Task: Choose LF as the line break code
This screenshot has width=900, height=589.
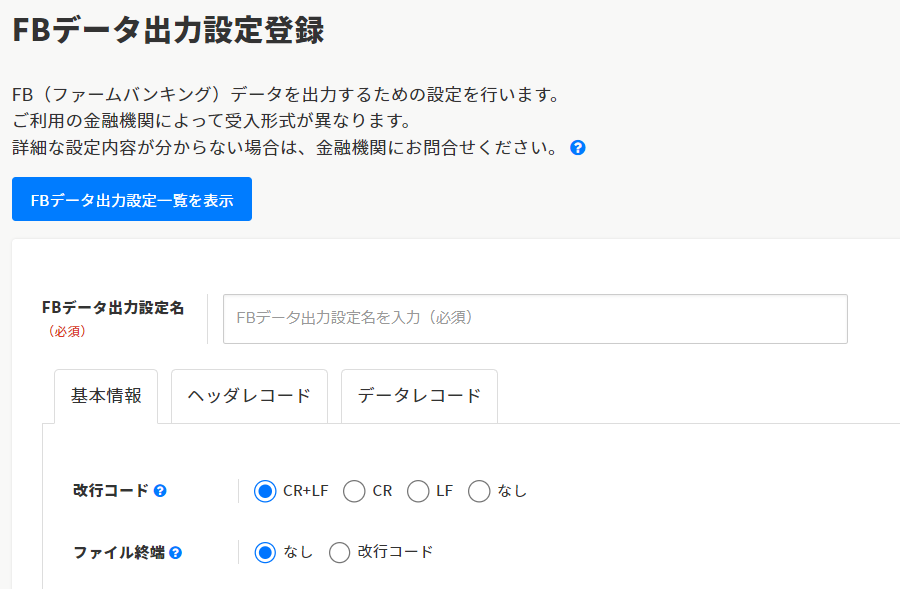Action: click(418, 491)
